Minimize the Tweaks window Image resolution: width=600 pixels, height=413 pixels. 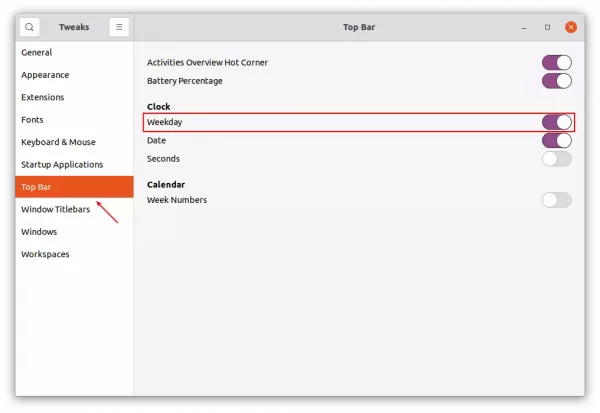(x=523, y=28)
